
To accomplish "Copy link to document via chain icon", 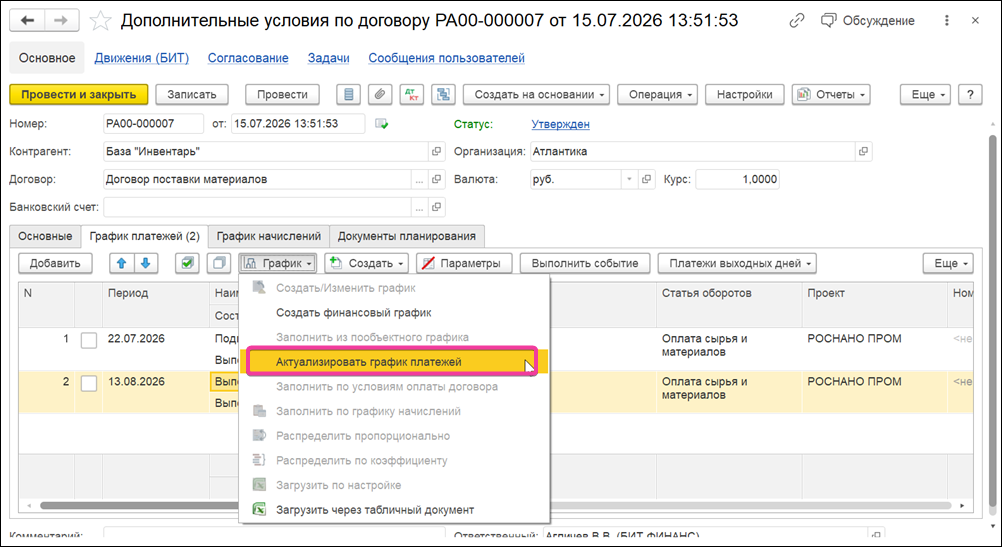I will tap(796, 21).
